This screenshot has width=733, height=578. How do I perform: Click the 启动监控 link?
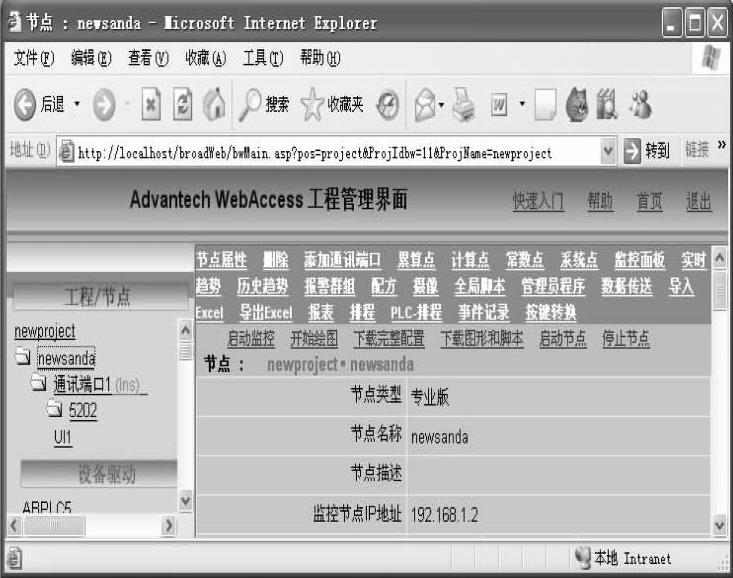pos(251,338)
